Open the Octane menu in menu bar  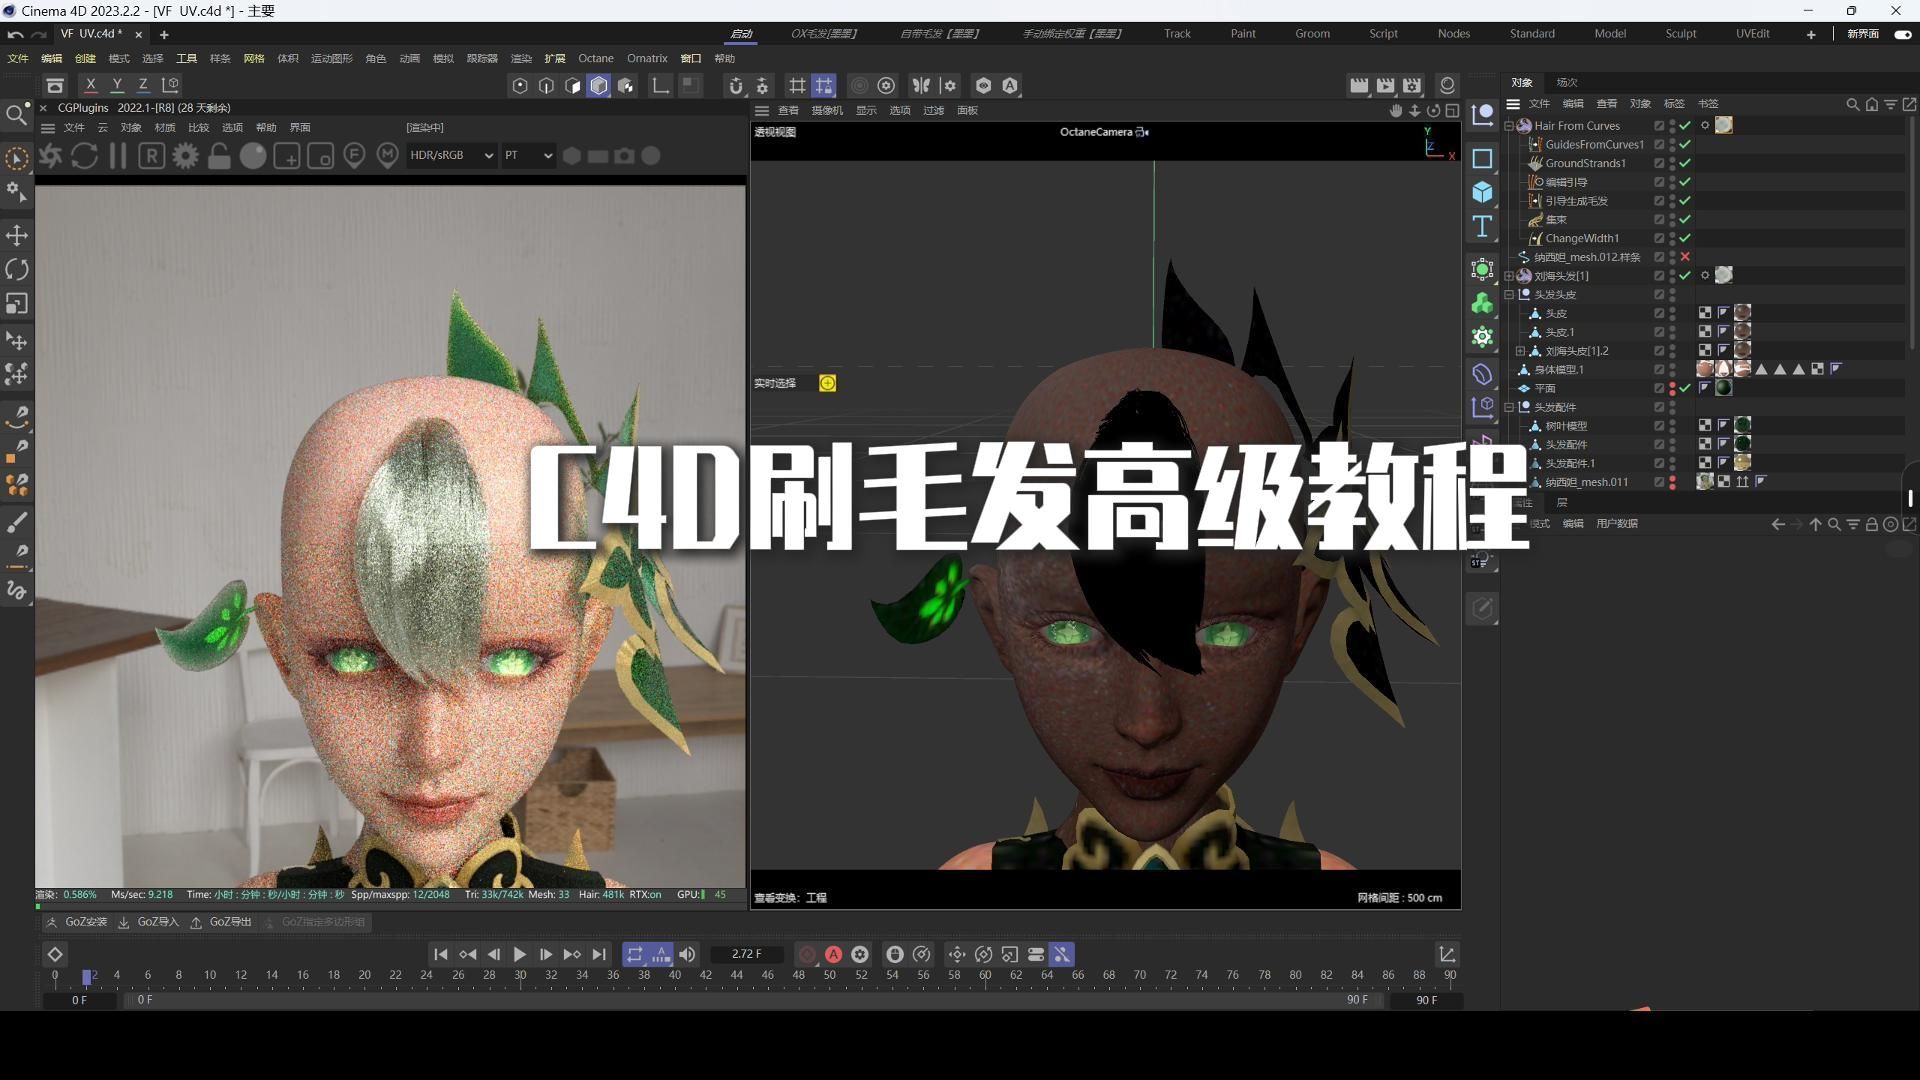(x=596, y=58)
